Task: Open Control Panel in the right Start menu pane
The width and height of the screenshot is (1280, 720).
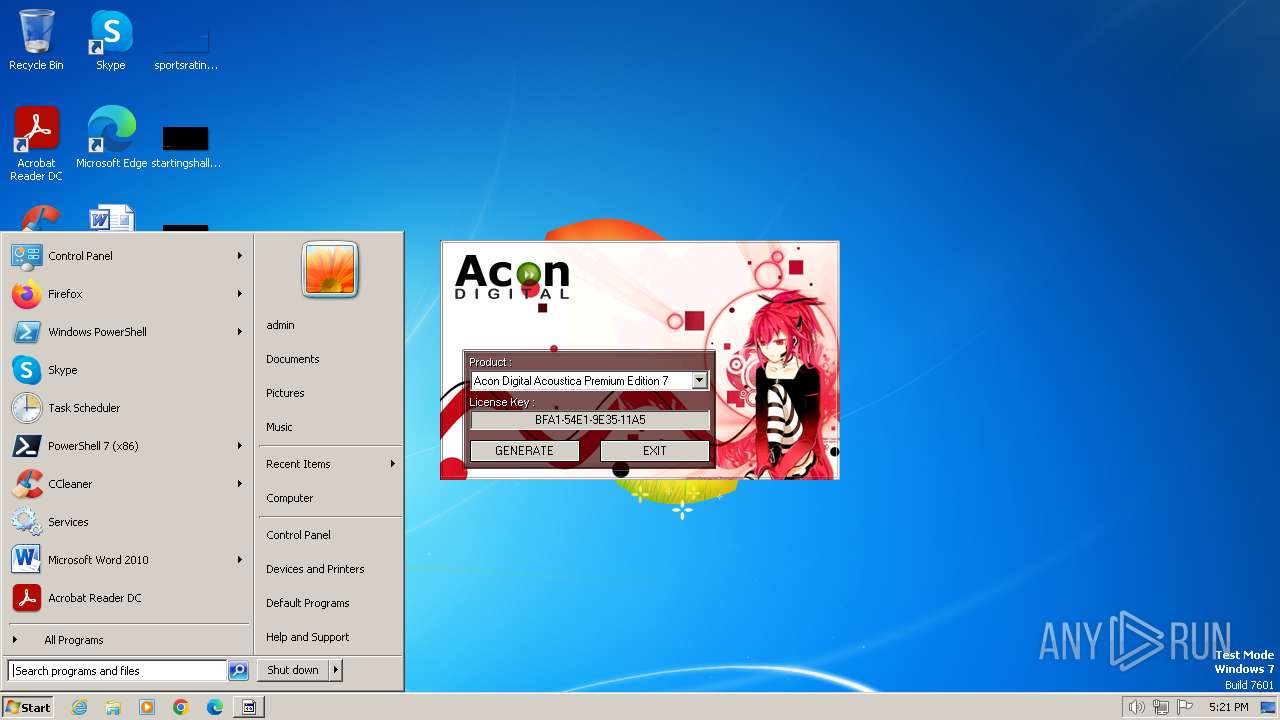Action: pos(330,535)
